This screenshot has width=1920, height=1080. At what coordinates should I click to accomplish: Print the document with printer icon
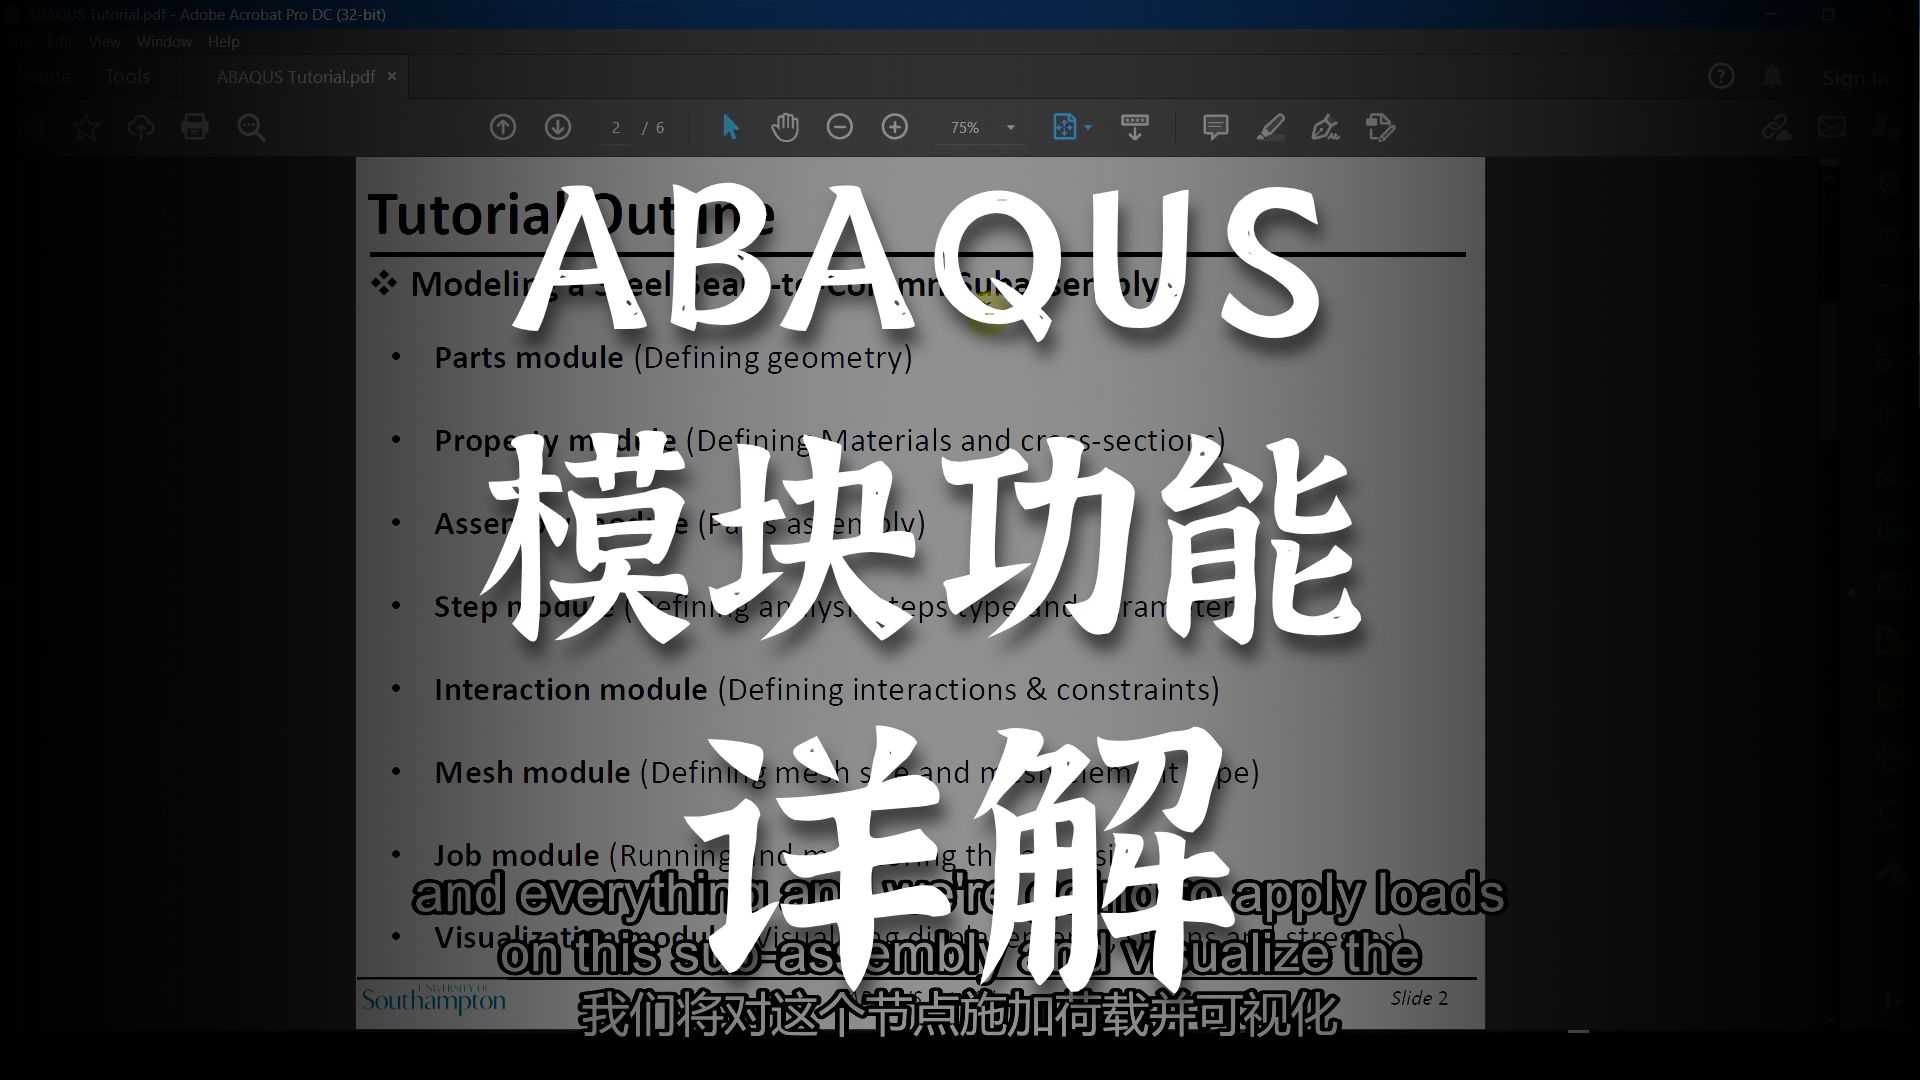pos(194,127)
